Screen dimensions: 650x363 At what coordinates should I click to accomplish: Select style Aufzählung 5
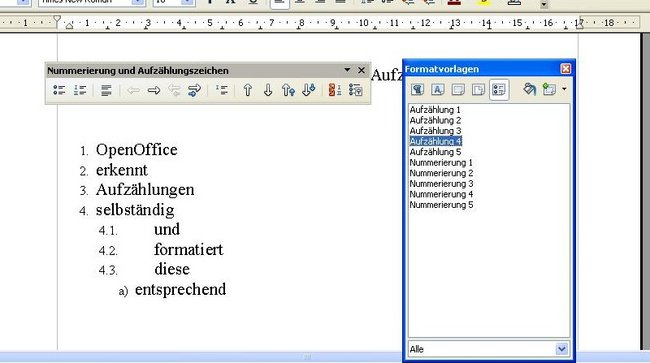(x=435, y=152)
